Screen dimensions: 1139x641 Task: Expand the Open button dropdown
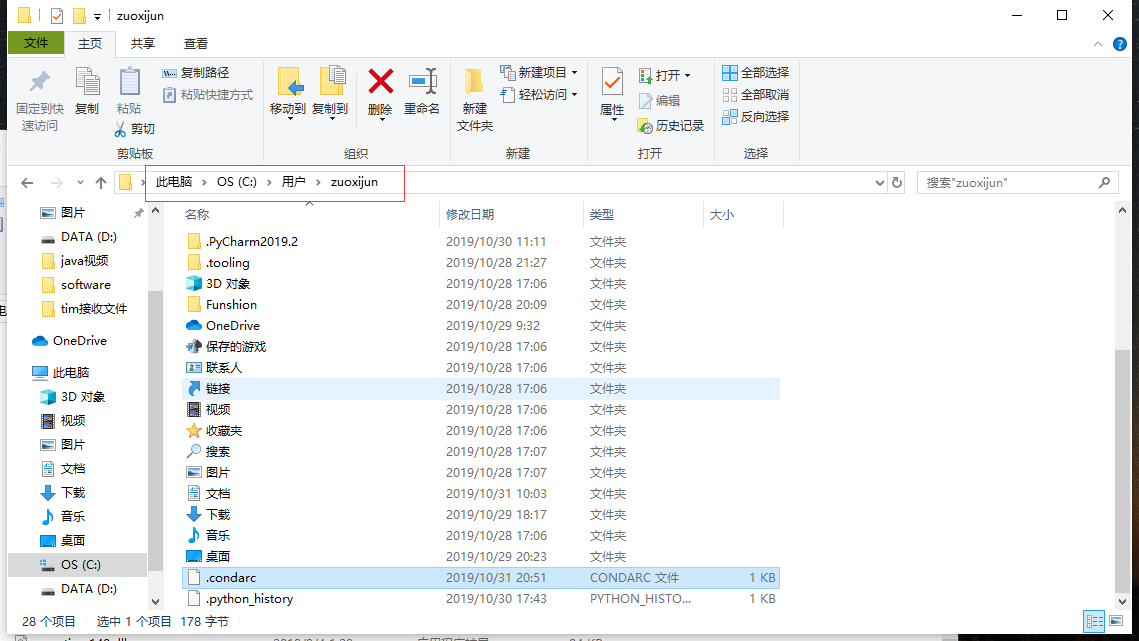pos(687,76)
